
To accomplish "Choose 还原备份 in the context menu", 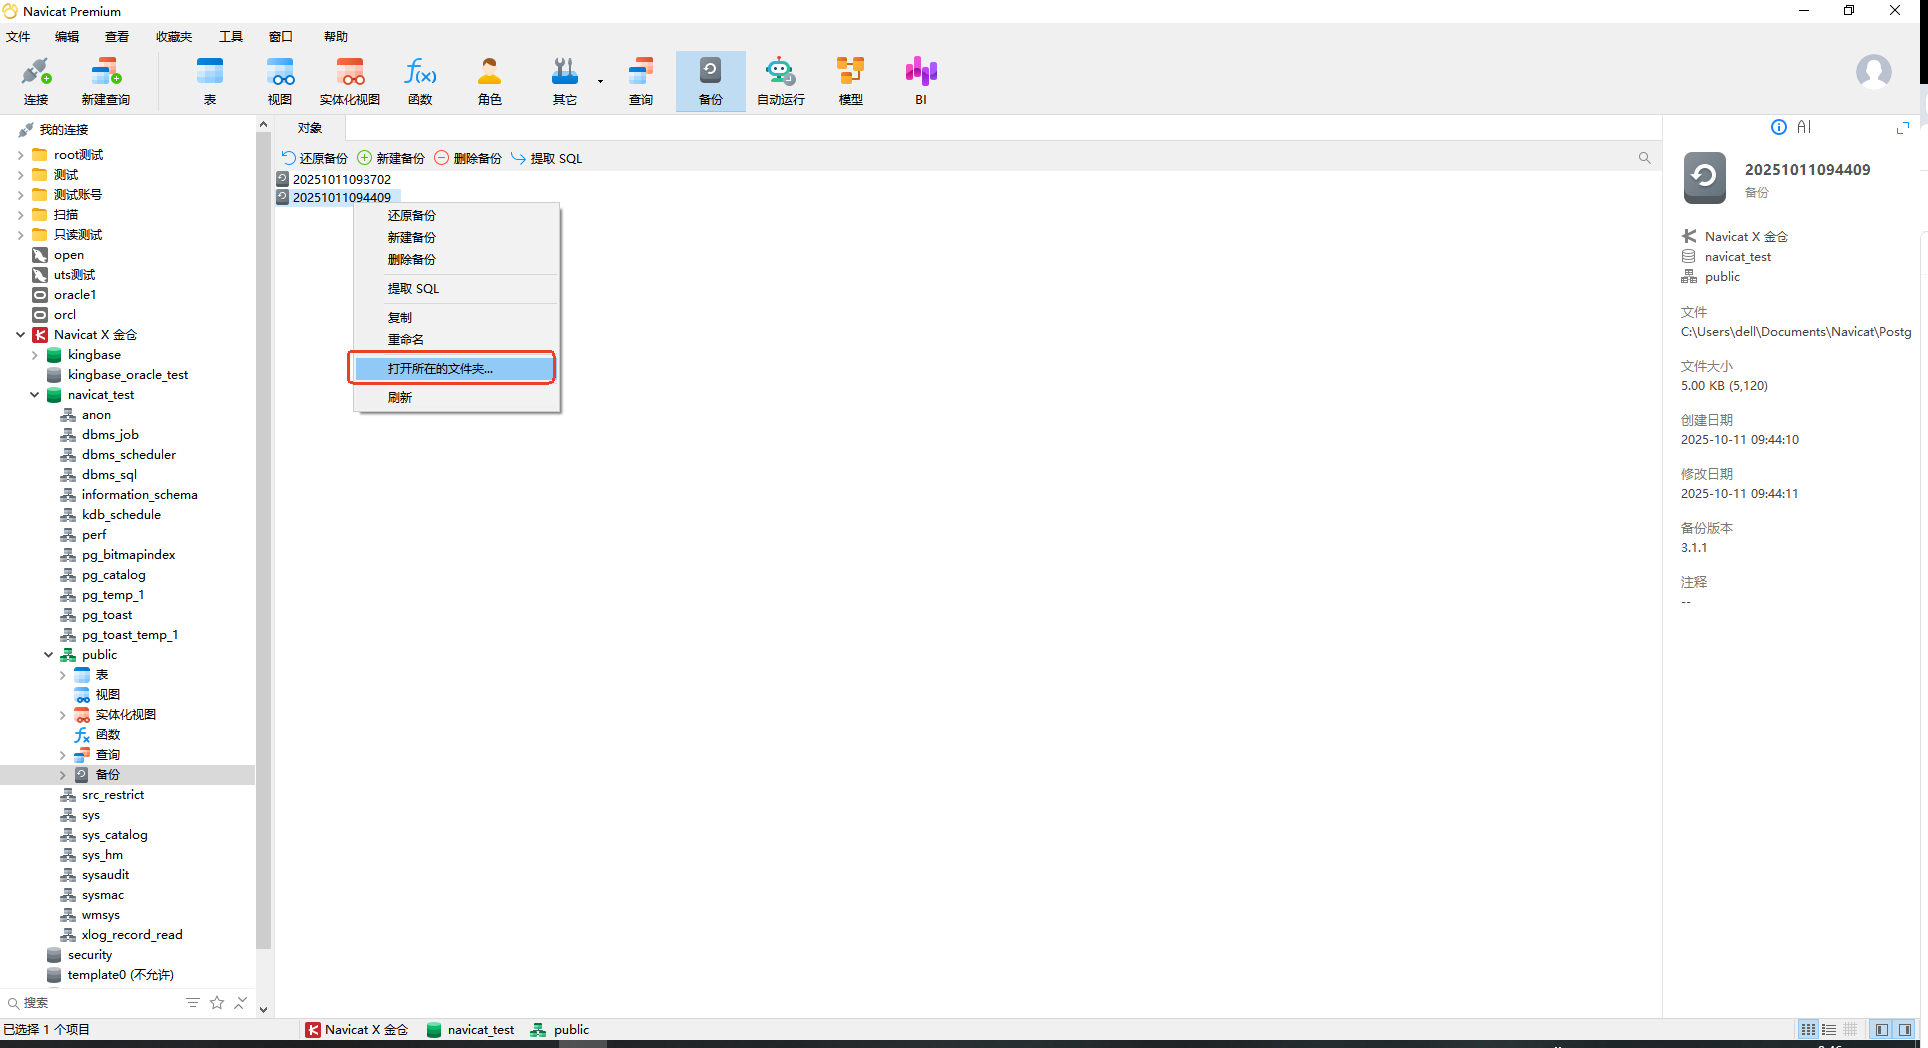I will 456,216.
